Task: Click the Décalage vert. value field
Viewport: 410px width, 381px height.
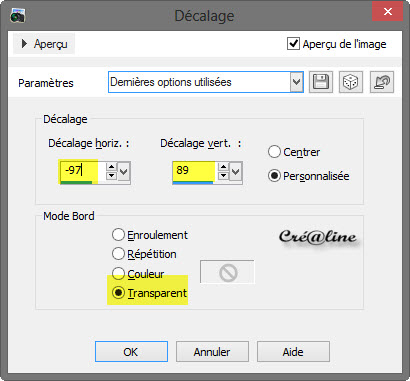Action: (195, 172)
